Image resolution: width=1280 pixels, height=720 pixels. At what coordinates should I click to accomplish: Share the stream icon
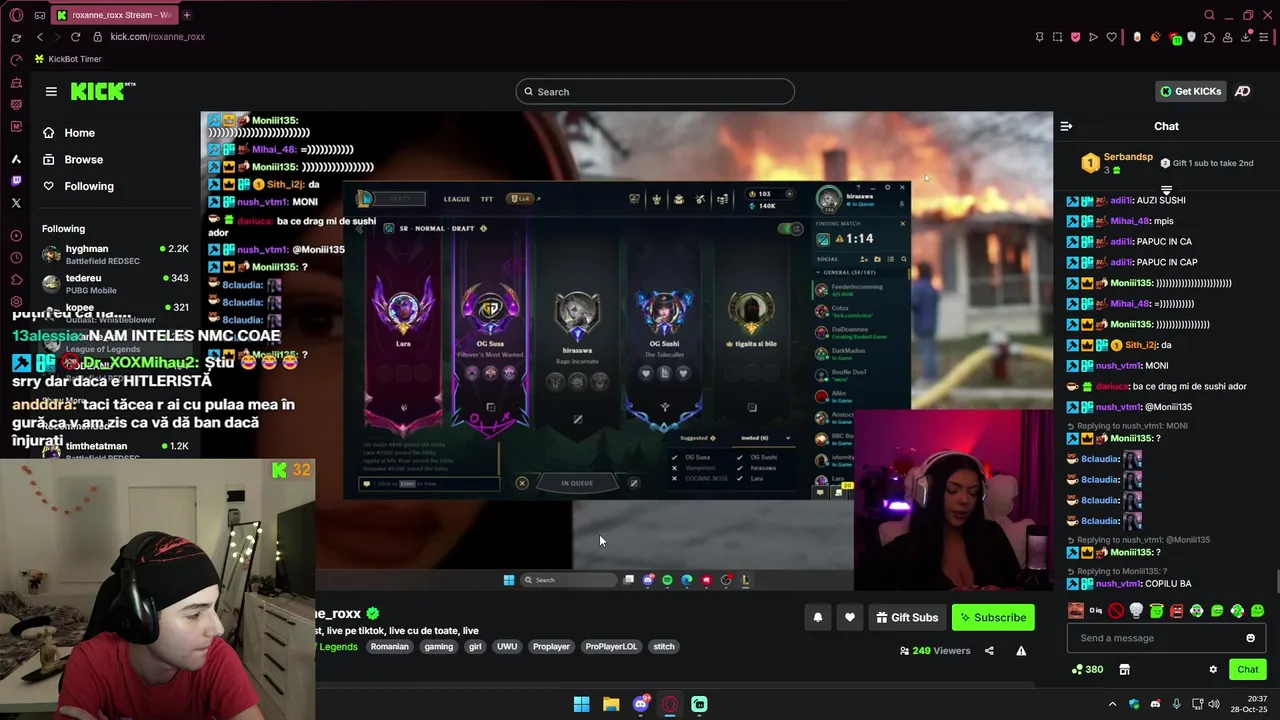pyautogui.click(x=989, y=651)
